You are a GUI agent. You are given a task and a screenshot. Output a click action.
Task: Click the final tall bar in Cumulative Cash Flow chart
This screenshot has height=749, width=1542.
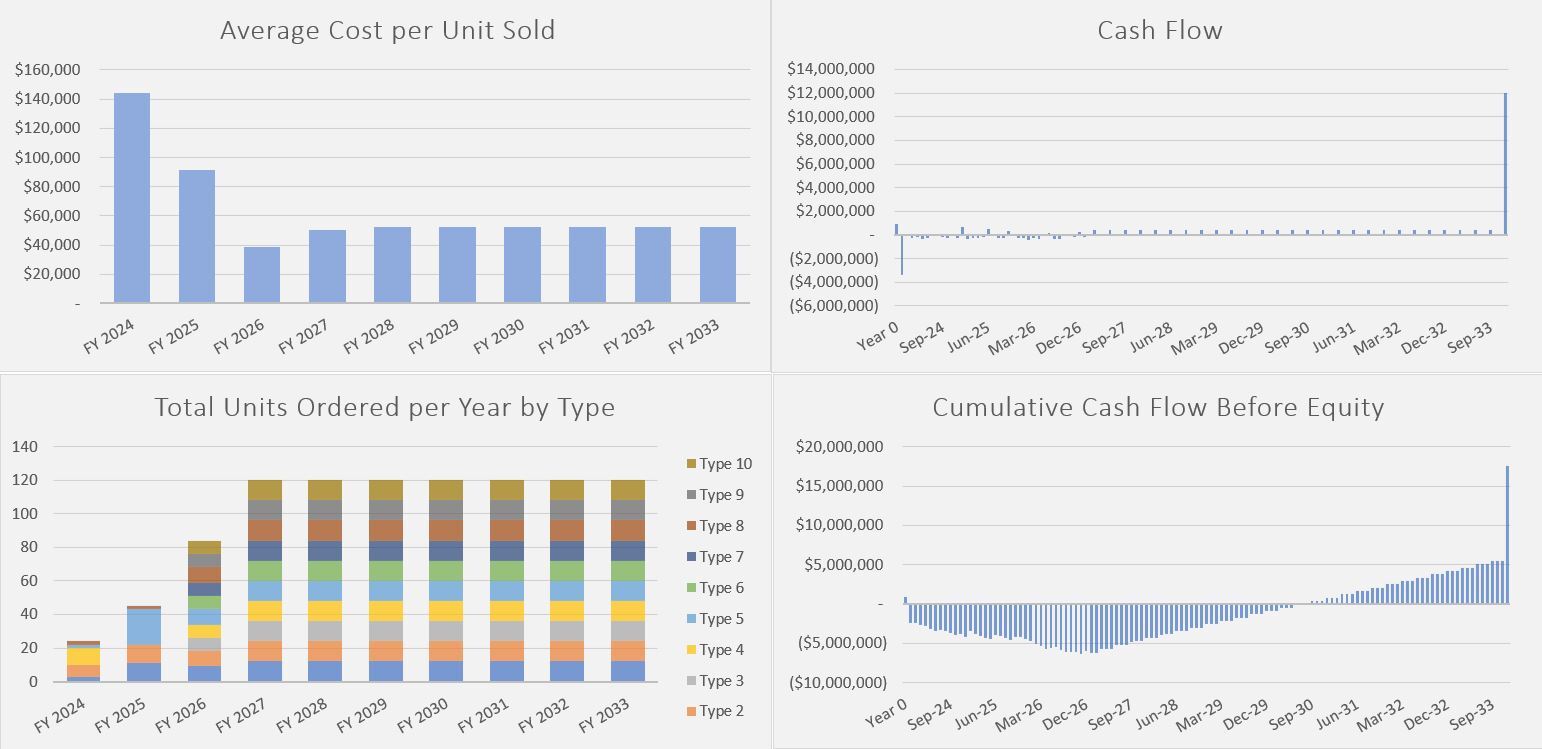pos(1507,535)
